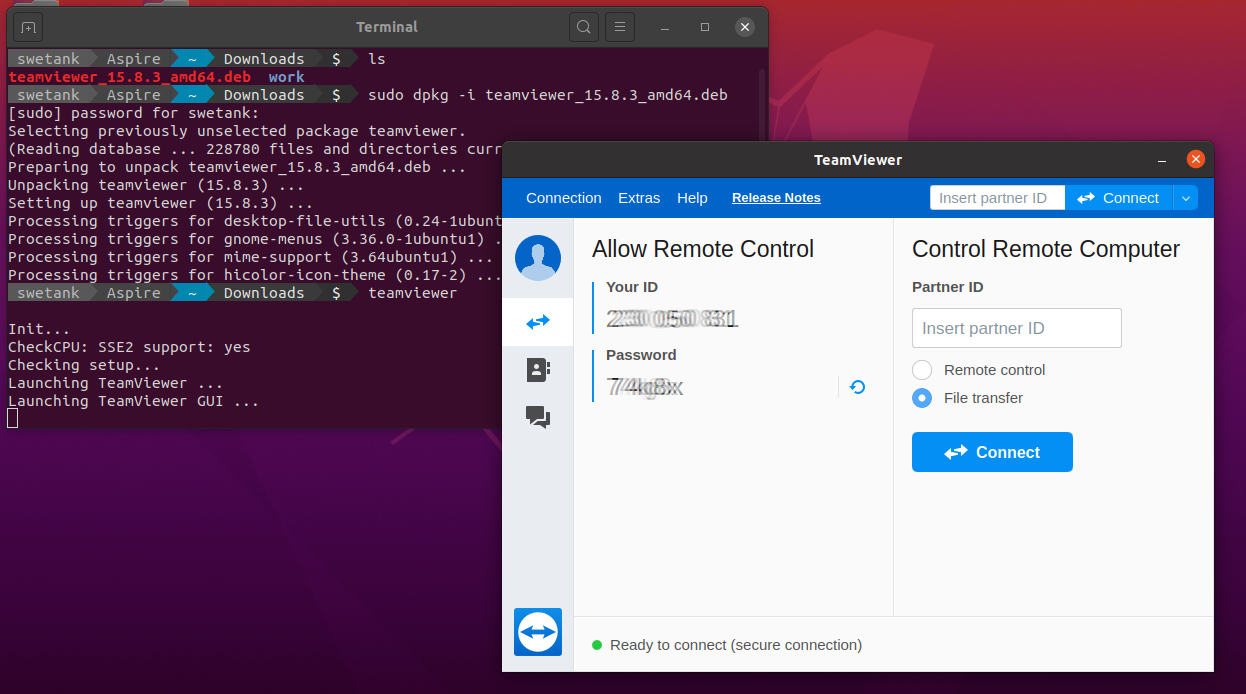1246x694 pixels.
Task: Open the Extras menu
Action: [639, 198]
